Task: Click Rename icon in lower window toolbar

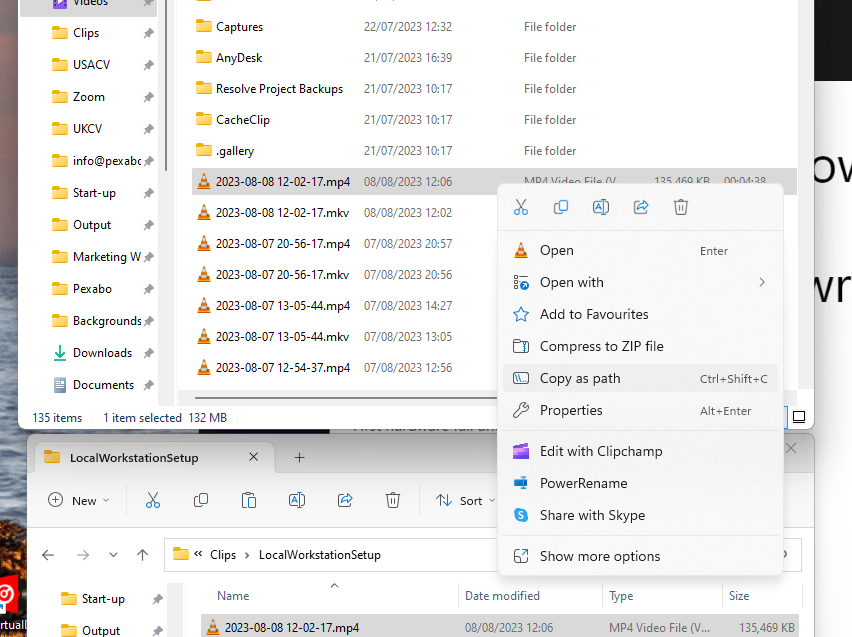Action: 297,501
